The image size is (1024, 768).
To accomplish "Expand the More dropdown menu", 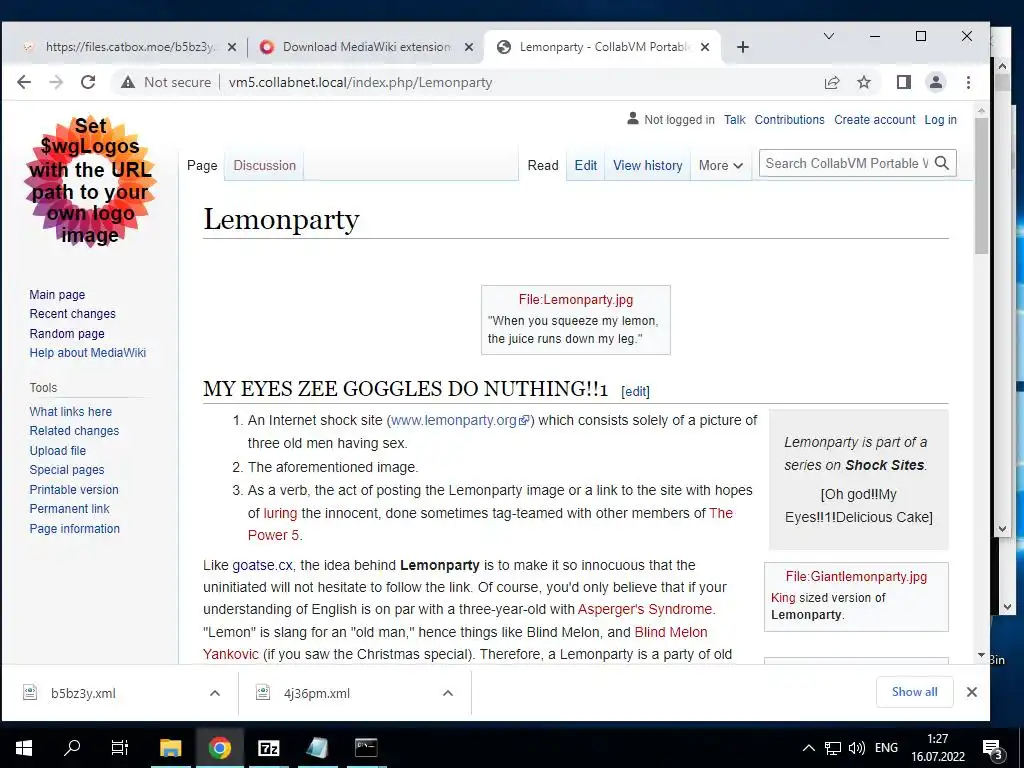I will [720, 166].
